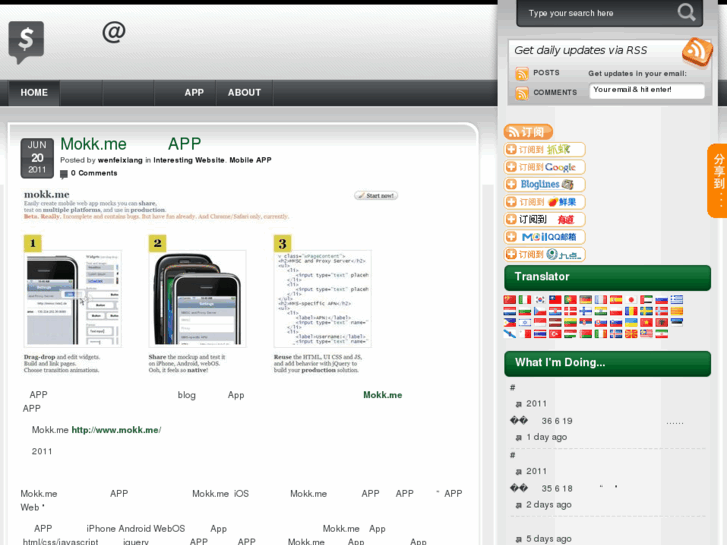Select the South Korea flag in Translator

coord(540,300)
